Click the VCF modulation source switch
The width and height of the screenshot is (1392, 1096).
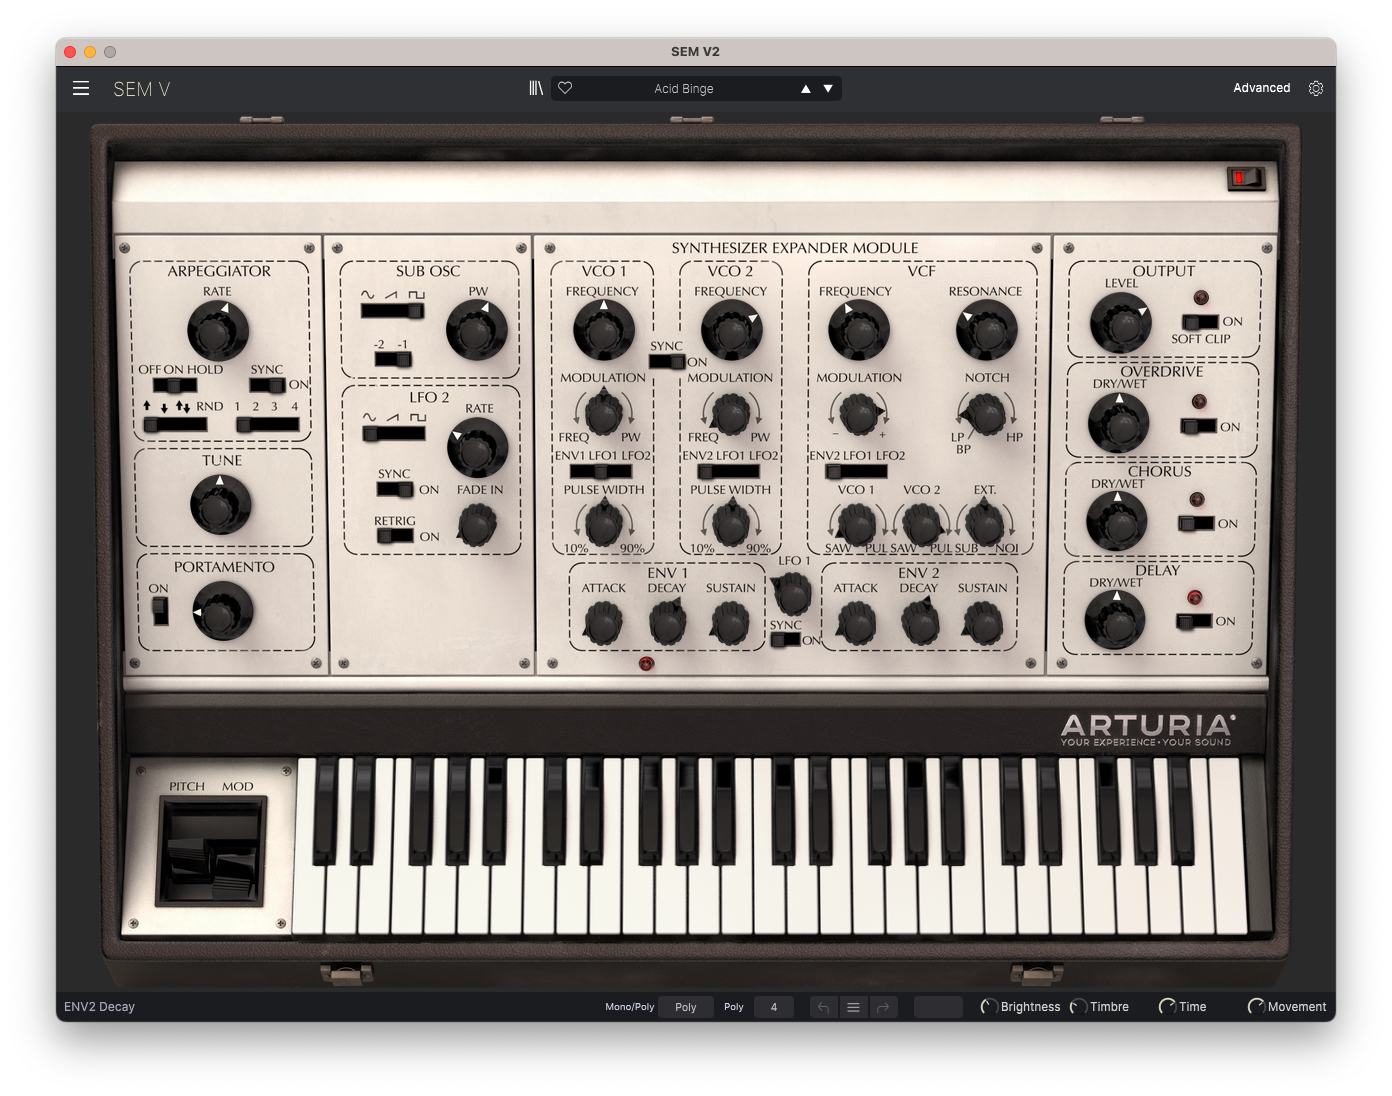[856, 471]
